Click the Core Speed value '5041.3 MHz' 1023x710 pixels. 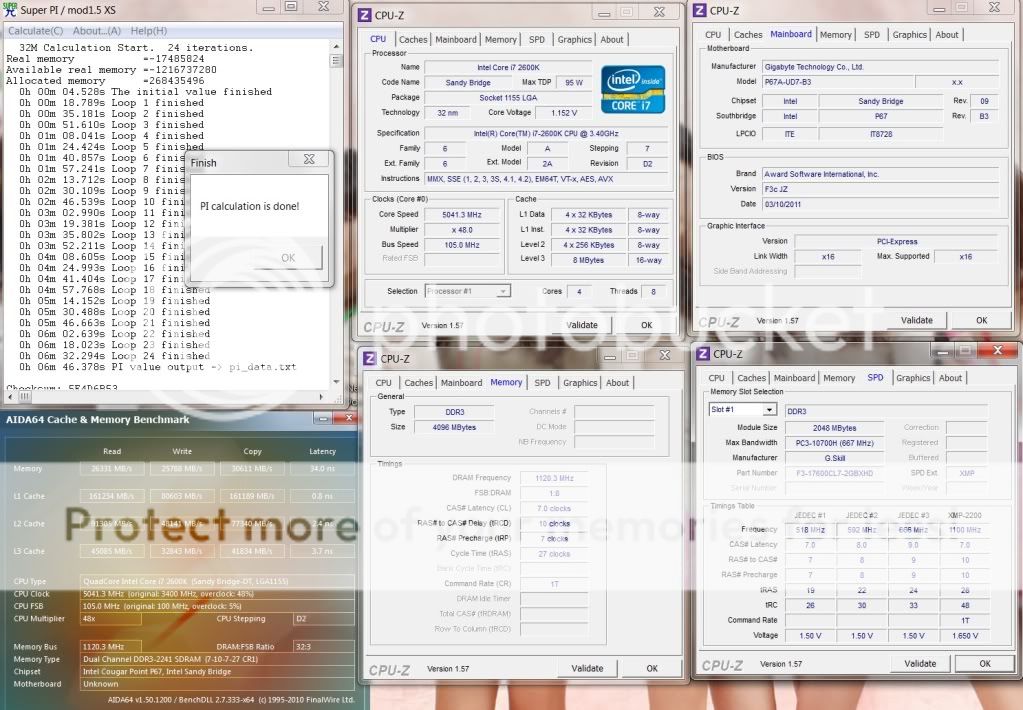tap(462, 215)
